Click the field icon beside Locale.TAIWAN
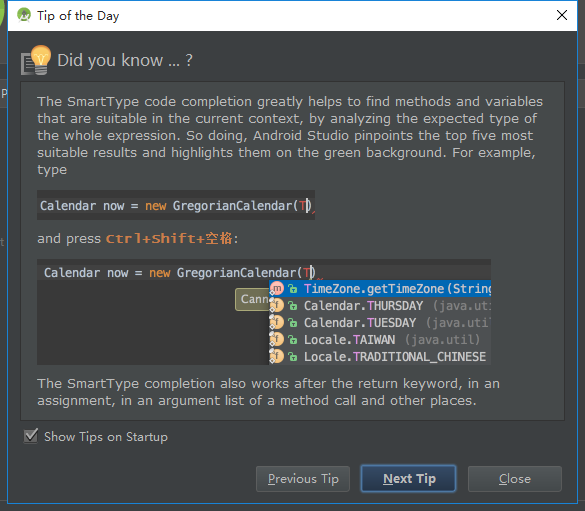Viewport: 585px width, 511px height. point(277,340)
